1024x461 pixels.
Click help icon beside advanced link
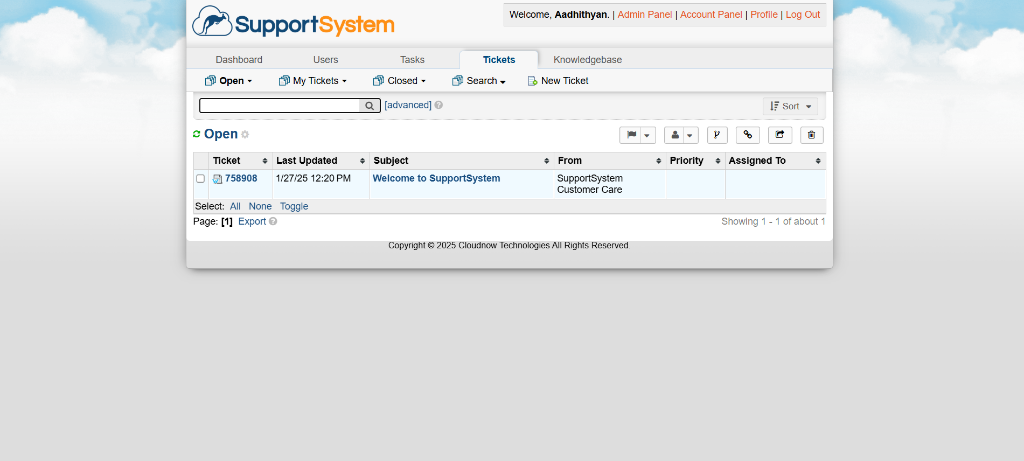point(438,105)
